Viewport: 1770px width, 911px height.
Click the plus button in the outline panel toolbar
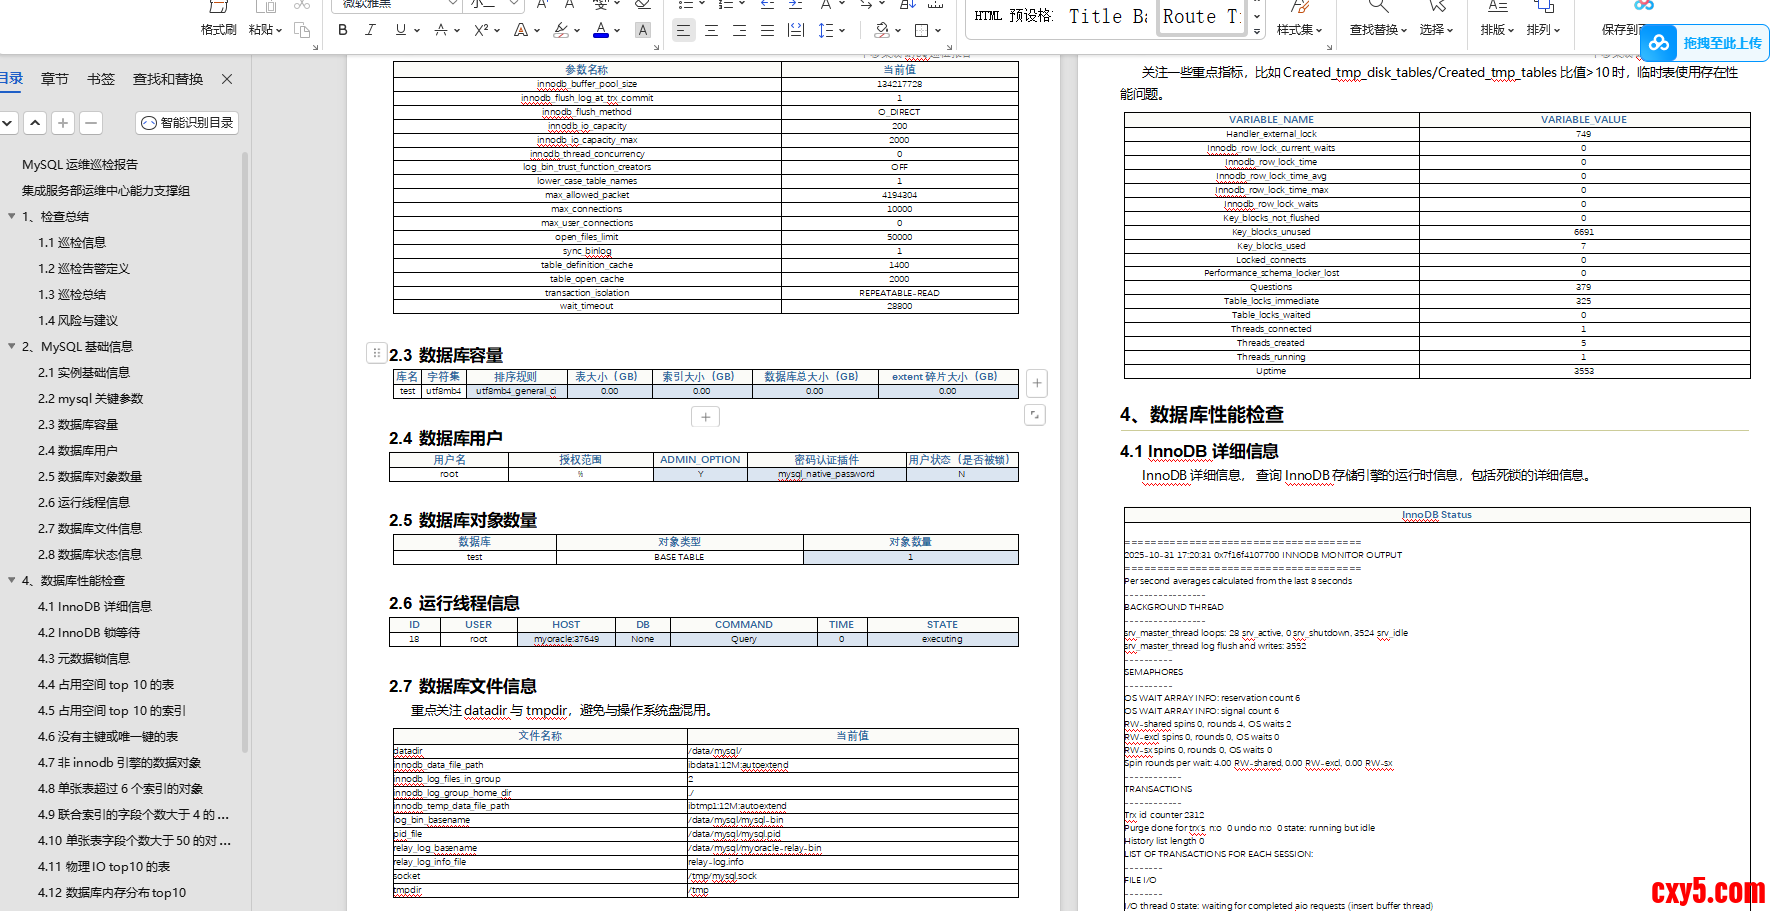(x=63, y=123)
